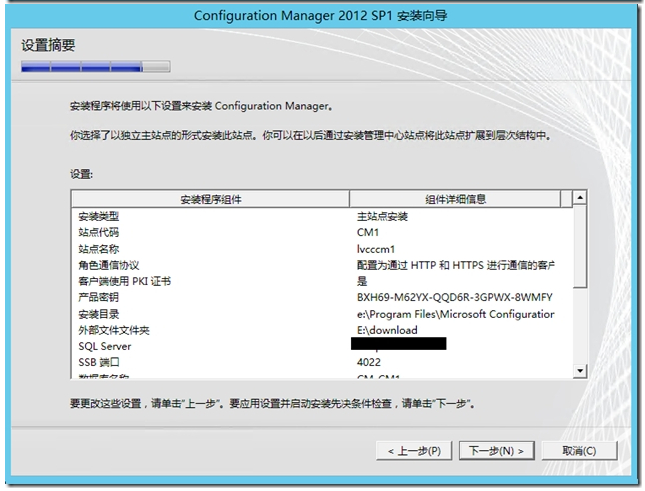645x491 pixels.
Task: Click scroll up arrow of settings list
Action: click(580, 198)
